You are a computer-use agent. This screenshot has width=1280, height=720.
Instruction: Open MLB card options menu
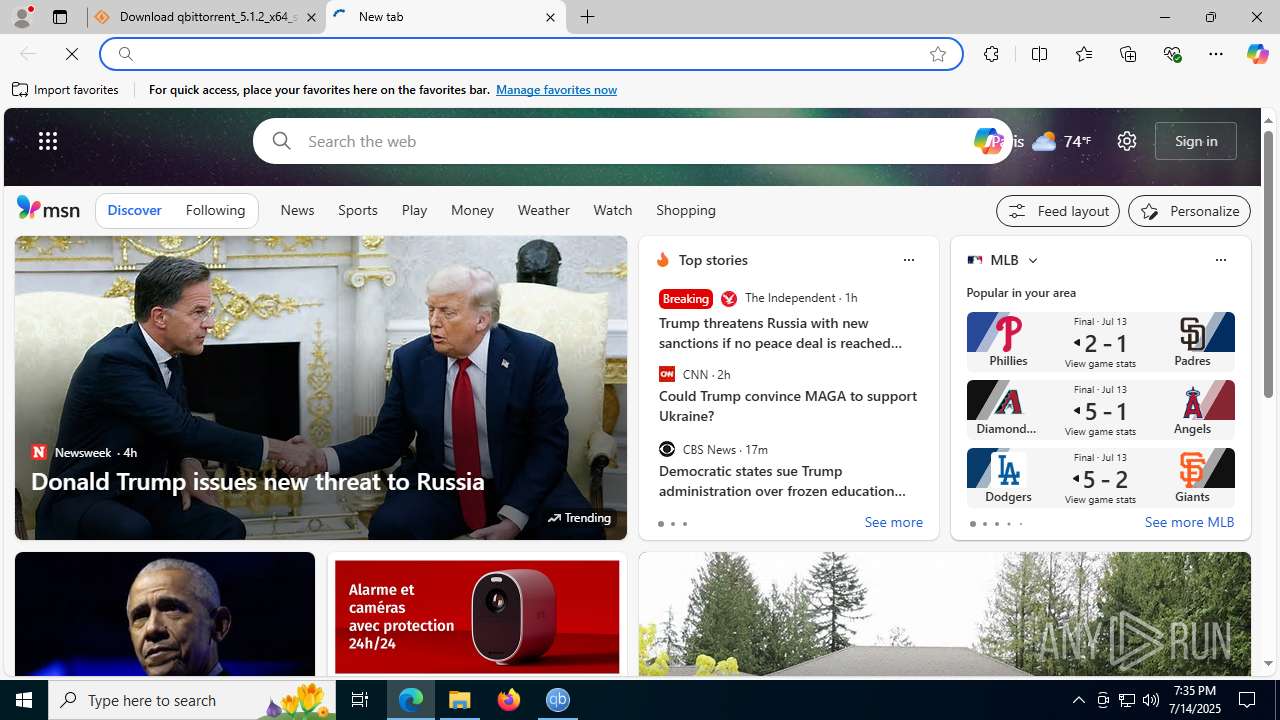(x=1220, y=260)
